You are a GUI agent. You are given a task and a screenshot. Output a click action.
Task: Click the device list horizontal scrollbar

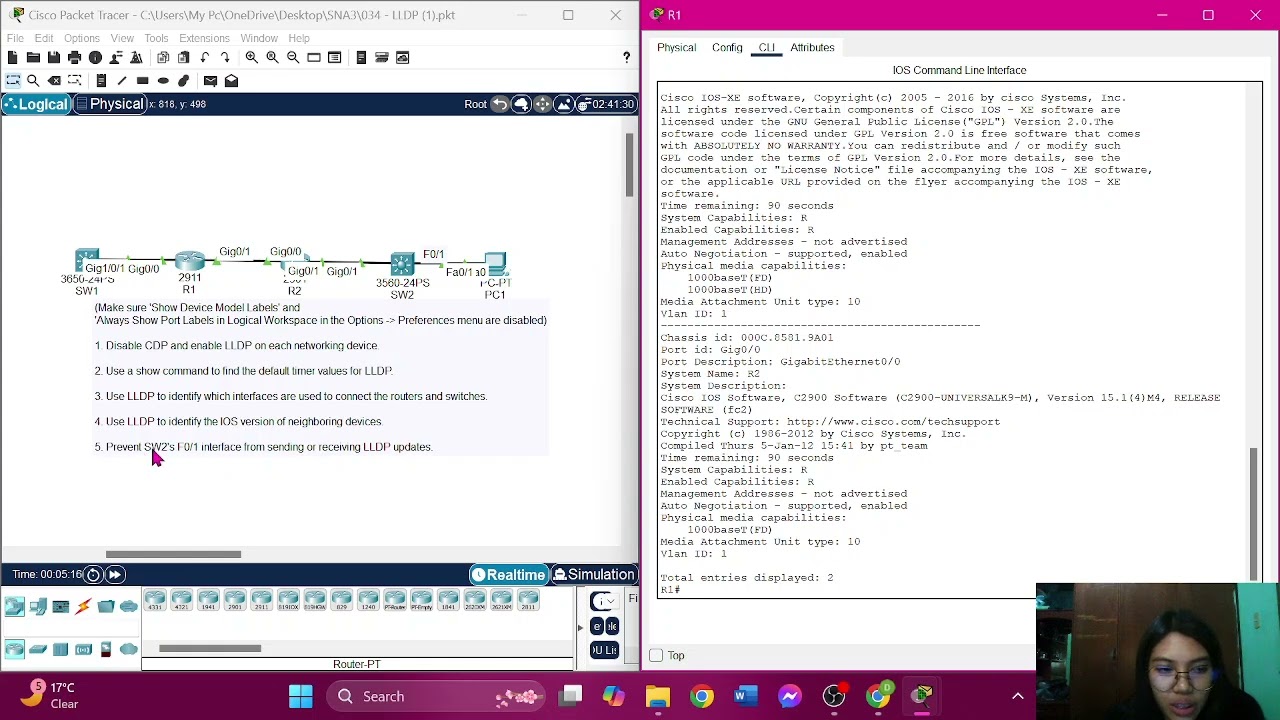coord(210,648)
